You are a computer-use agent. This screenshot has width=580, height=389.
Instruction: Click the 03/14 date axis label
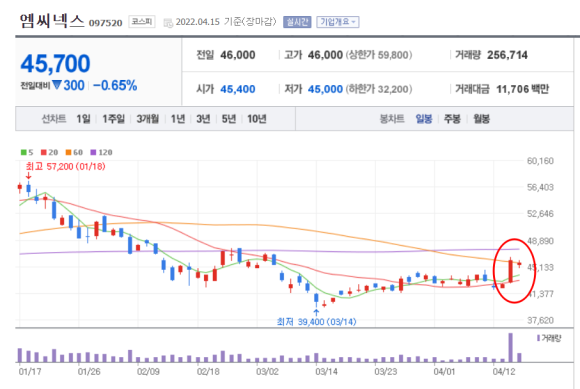point(326,371)
